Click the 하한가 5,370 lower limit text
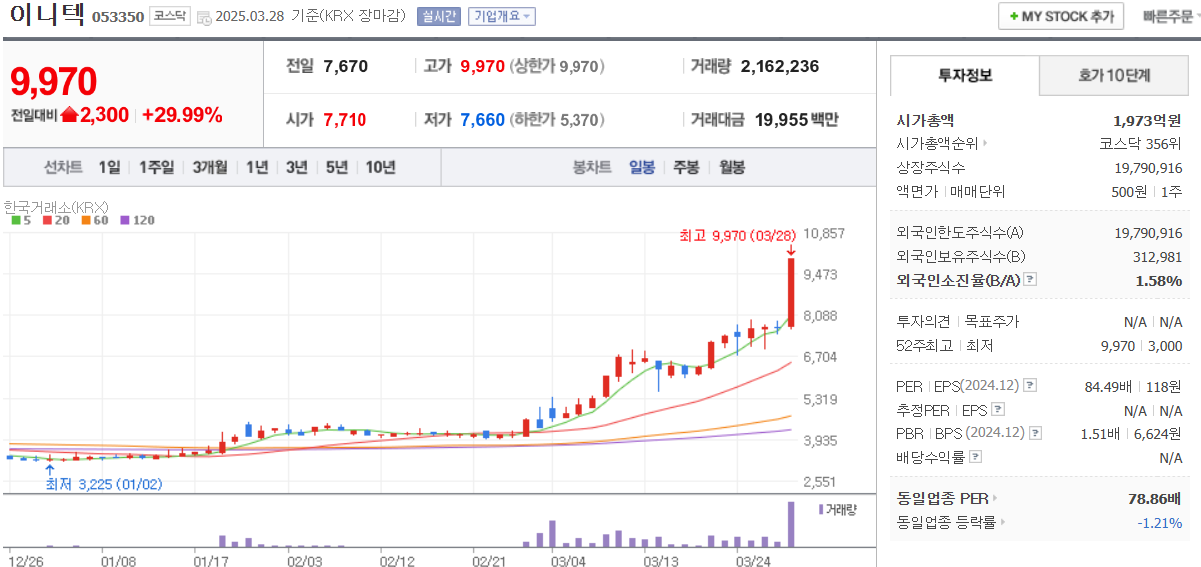Viewport: 1201px width, 567px height. tap(557, 120)
